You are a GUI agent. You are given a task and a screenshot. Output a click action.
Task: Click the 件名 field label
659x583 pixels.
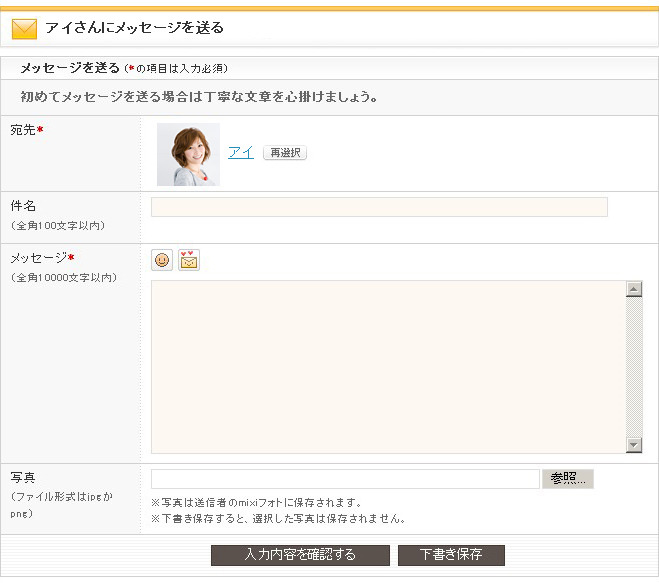pos(23,206)
